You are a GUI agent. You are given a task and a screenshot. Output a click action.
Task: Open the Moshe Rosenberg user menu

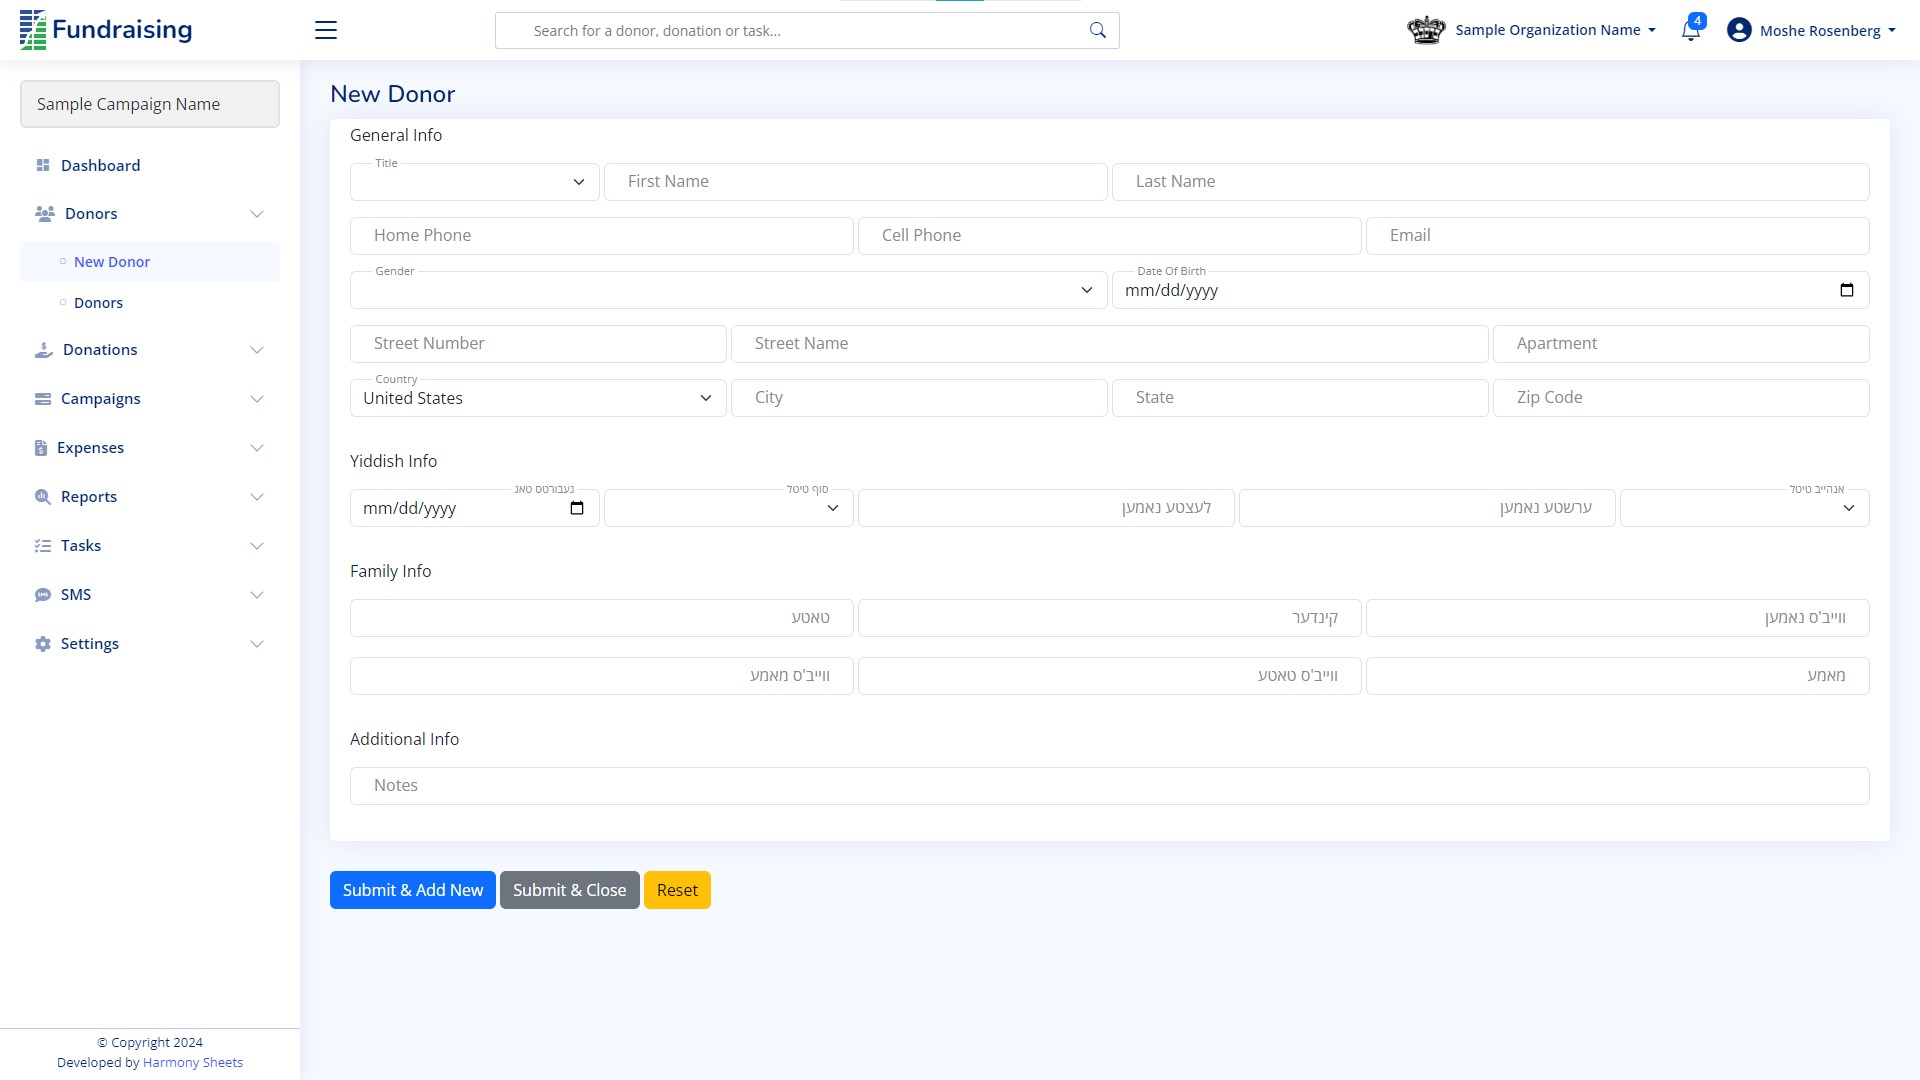click(x=1828, y=31)
